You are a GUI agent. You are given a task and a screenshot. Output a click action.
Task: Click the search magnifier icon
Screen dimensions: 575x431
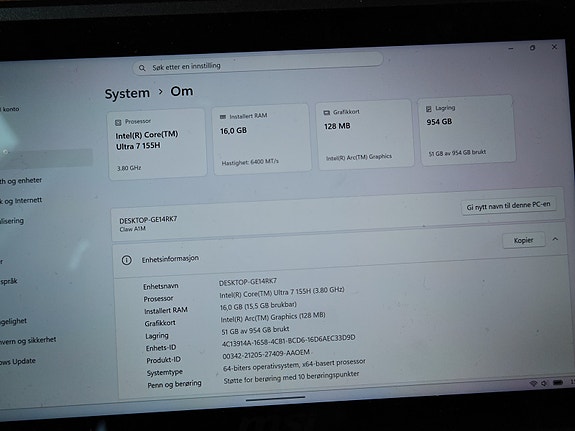[142, 68]
